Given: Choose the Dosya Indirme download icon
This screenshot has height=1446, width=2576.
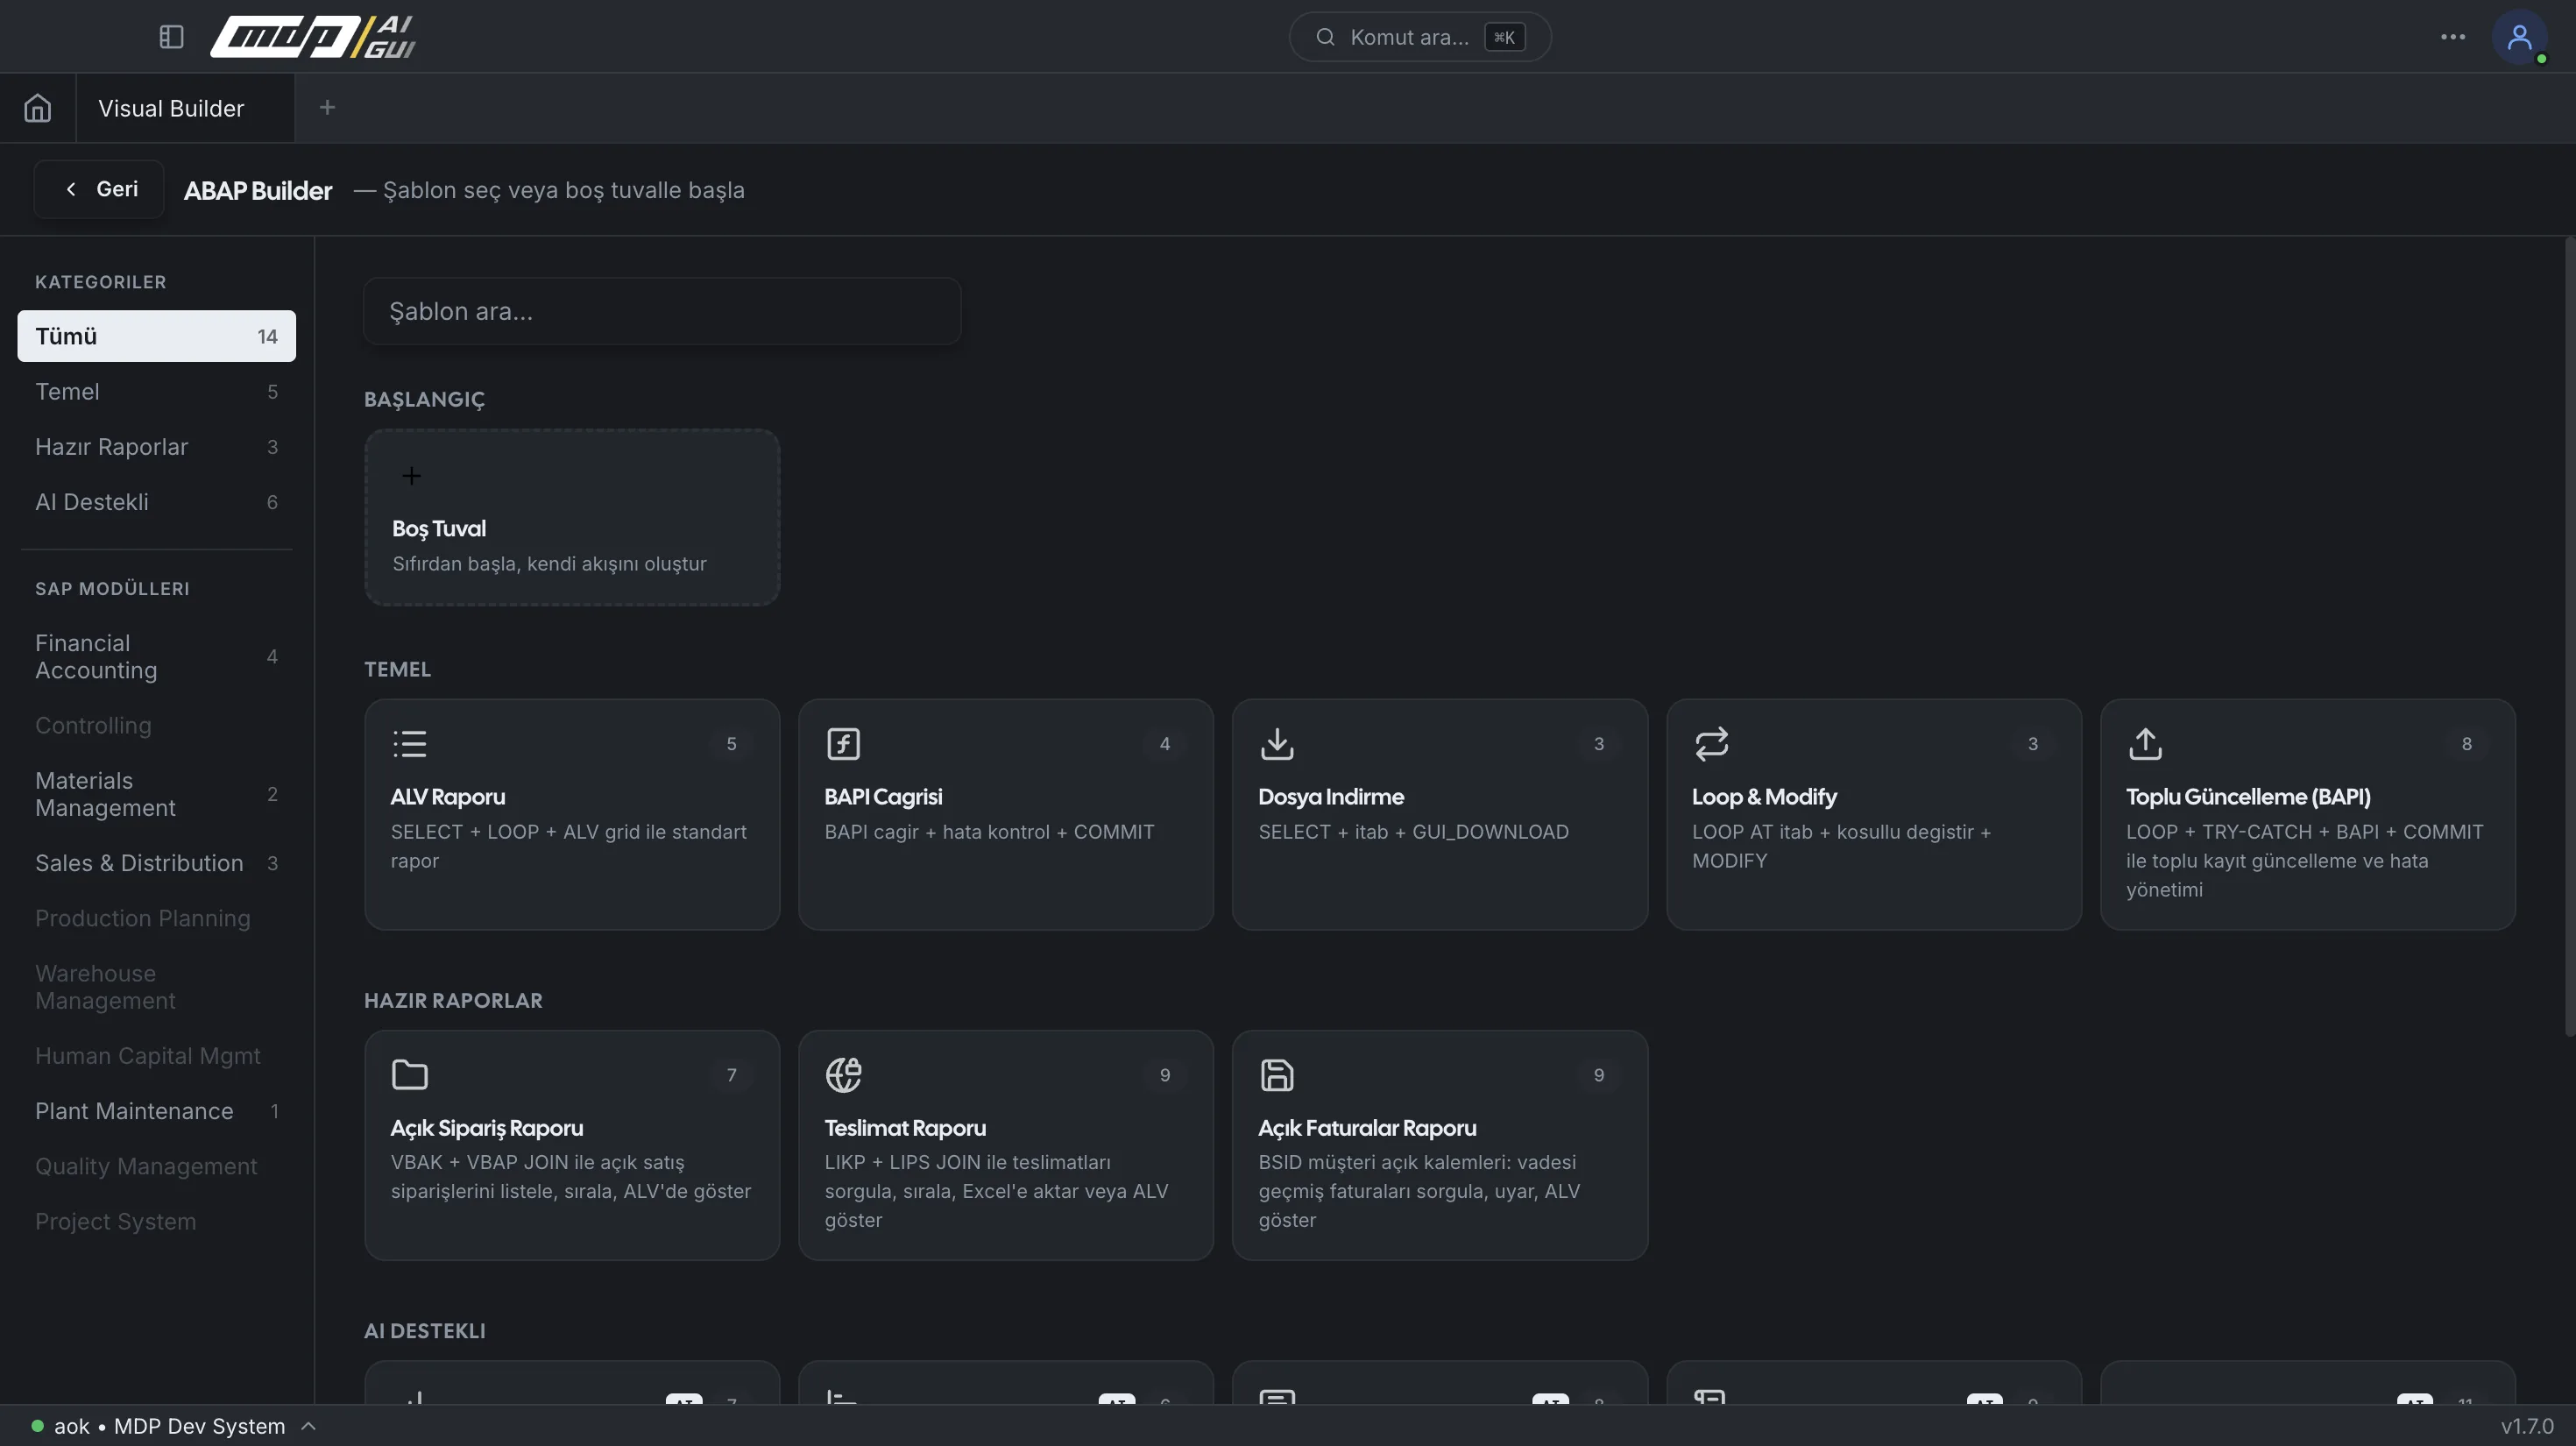Looking at the screenshot, I should pos(1277,743).
